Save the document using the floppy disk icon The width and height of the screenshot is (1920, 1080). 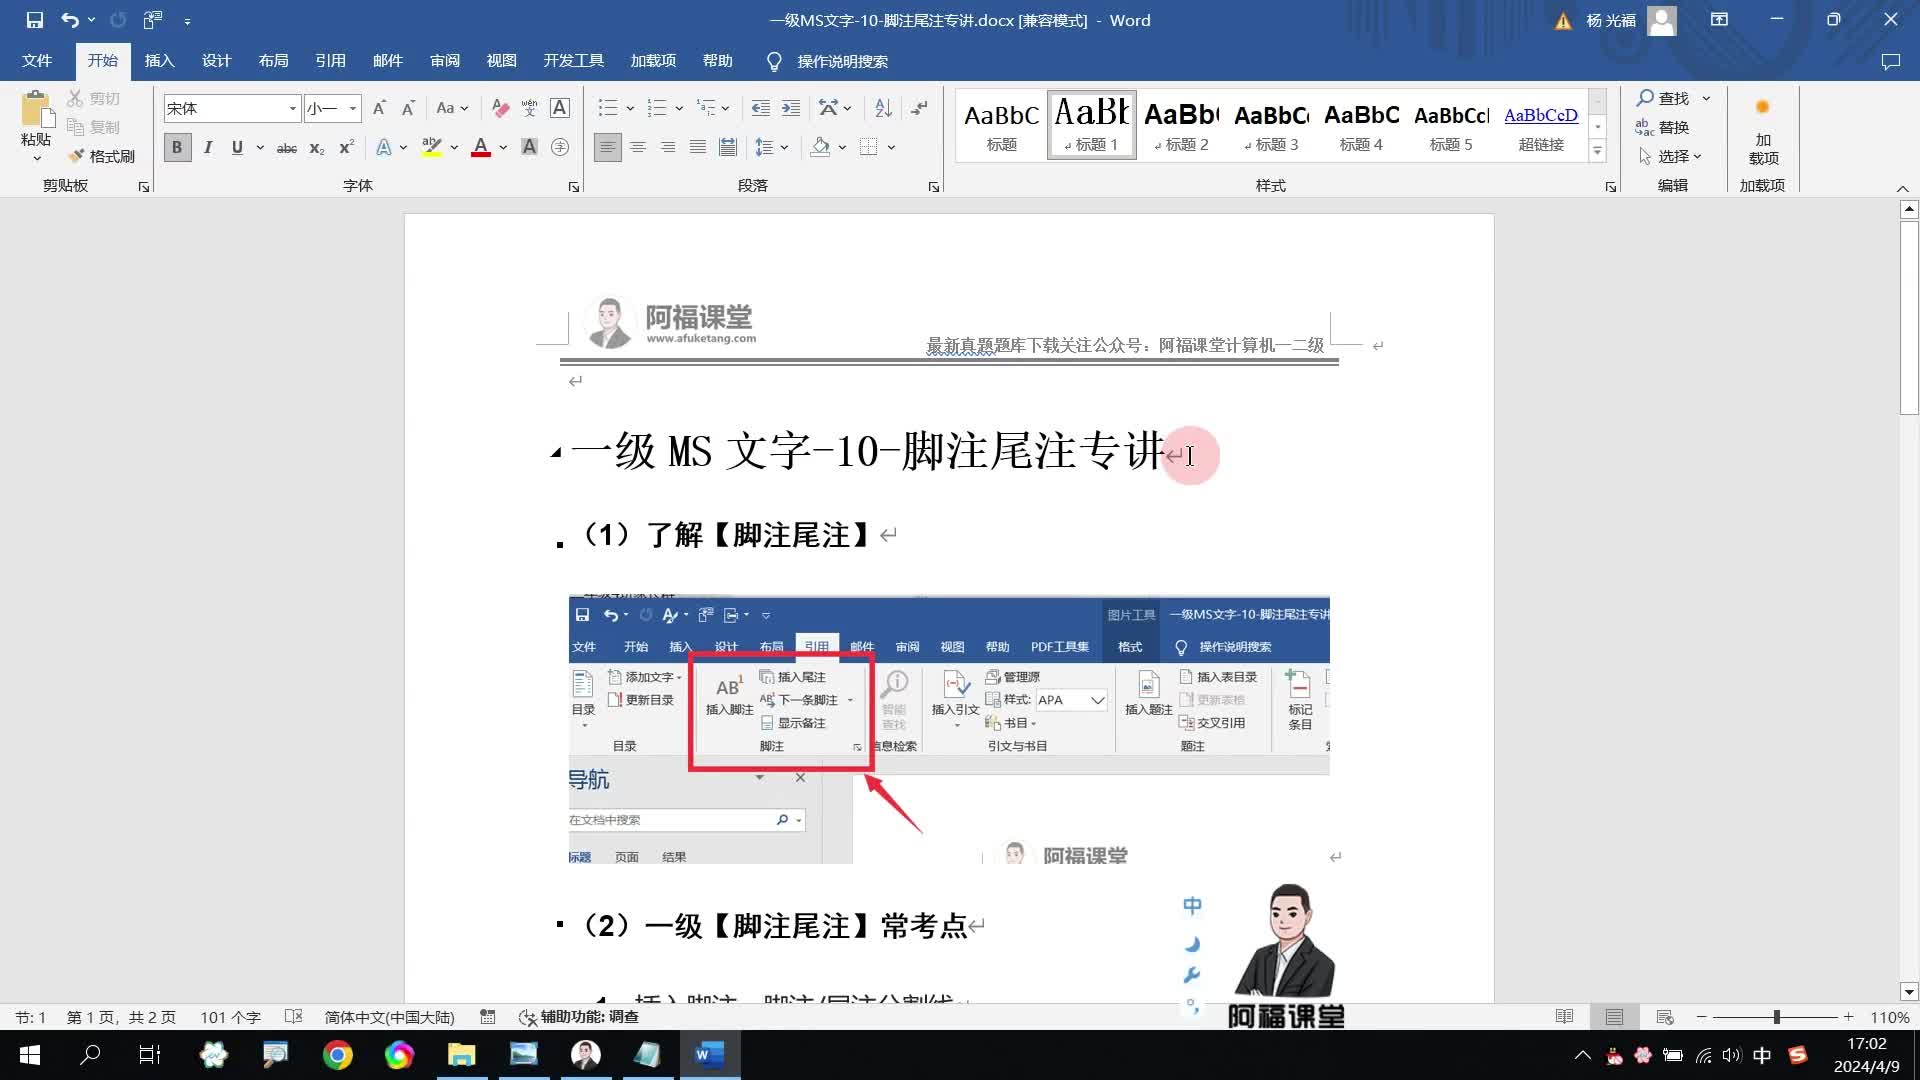pyautogui.click(x=34, y=20)
